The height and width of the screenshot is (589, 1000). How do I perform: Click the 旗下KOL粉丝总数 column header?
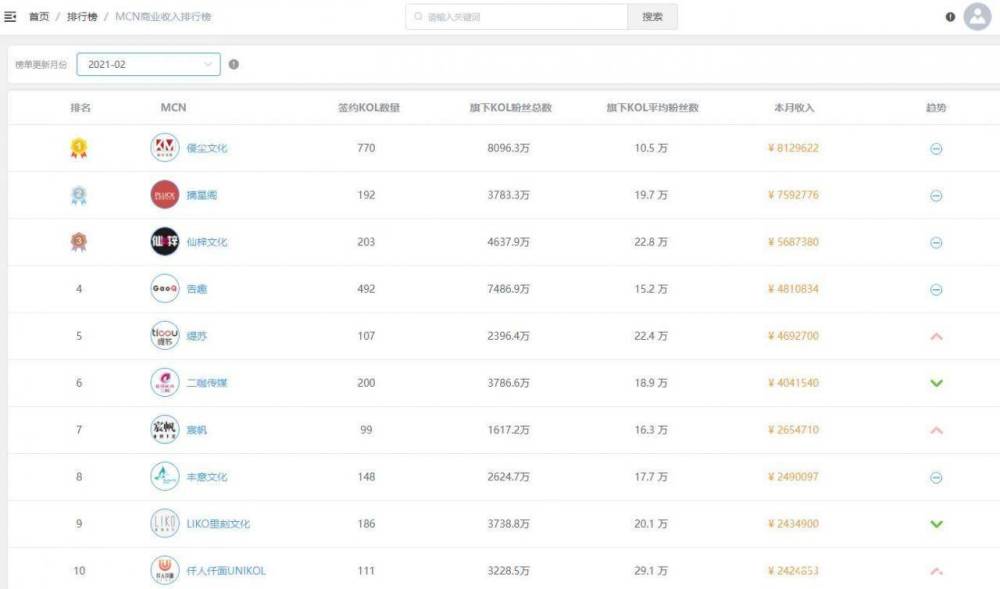pyautogui.click(x=510, y=108)
